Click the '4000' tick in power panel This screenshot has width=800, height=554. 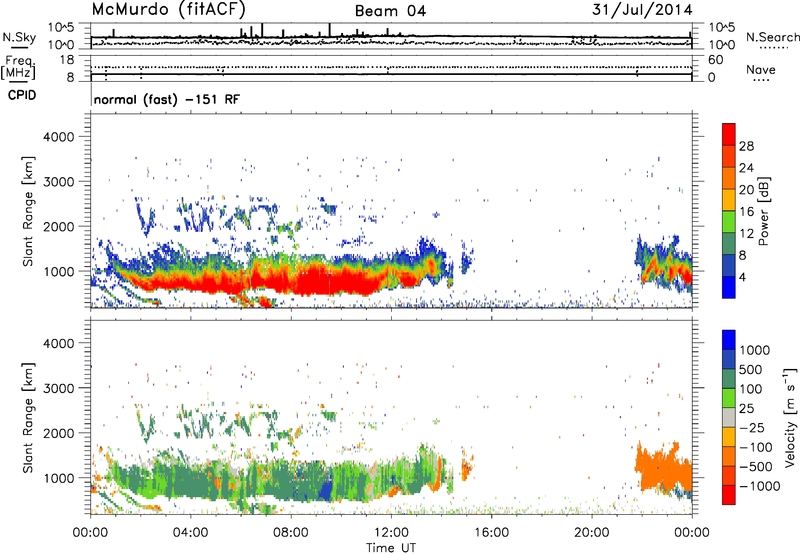(x=59, y=137)
